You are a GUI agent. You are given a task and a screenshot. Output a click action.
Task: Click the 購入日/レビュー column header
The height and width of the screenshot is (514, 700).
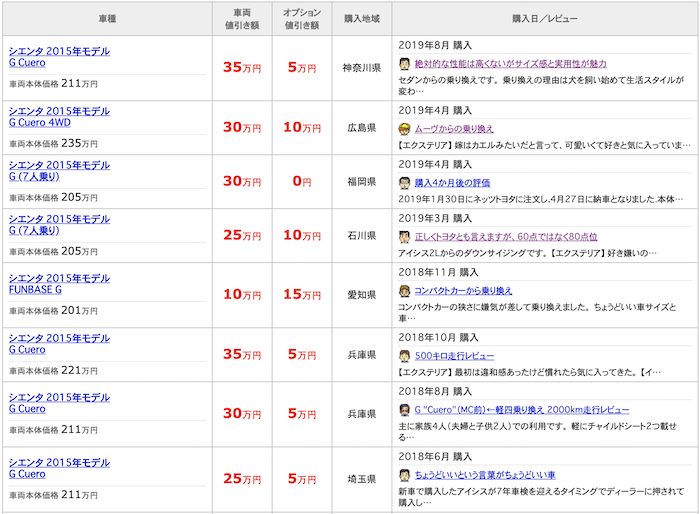pos(545,19)
